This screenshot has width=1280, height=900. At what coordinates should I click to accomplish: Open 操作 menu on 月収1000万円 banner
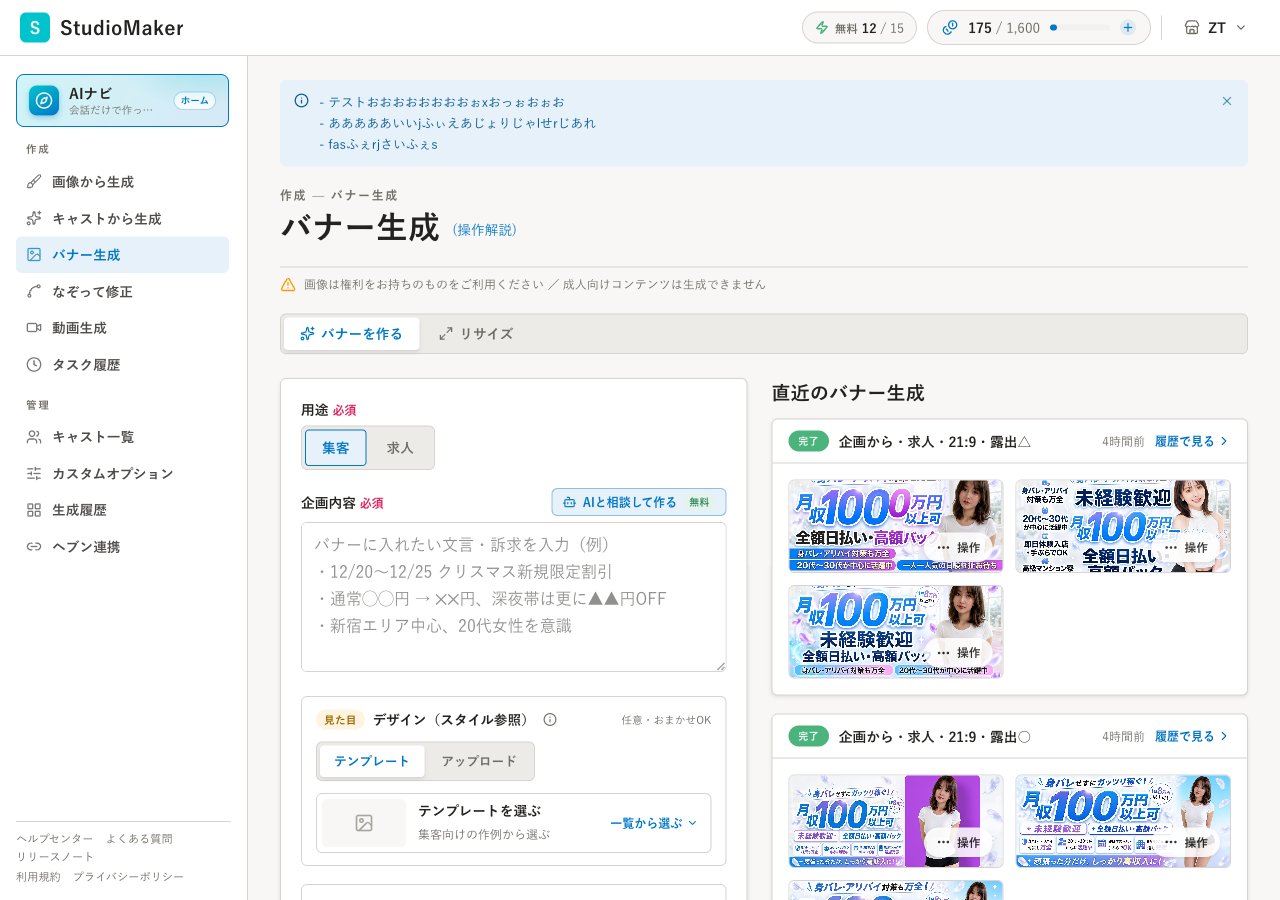pyautogui.click(x=959, y=547)
